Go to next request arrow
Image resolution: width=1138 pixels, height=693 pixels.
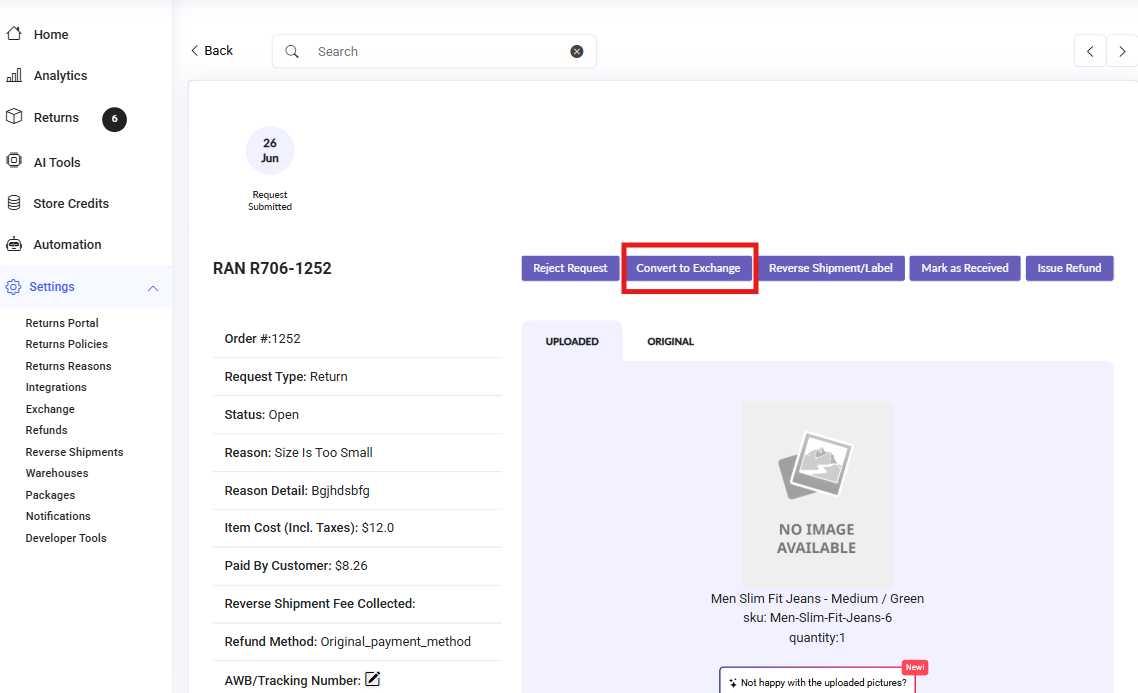[1122, 51]
